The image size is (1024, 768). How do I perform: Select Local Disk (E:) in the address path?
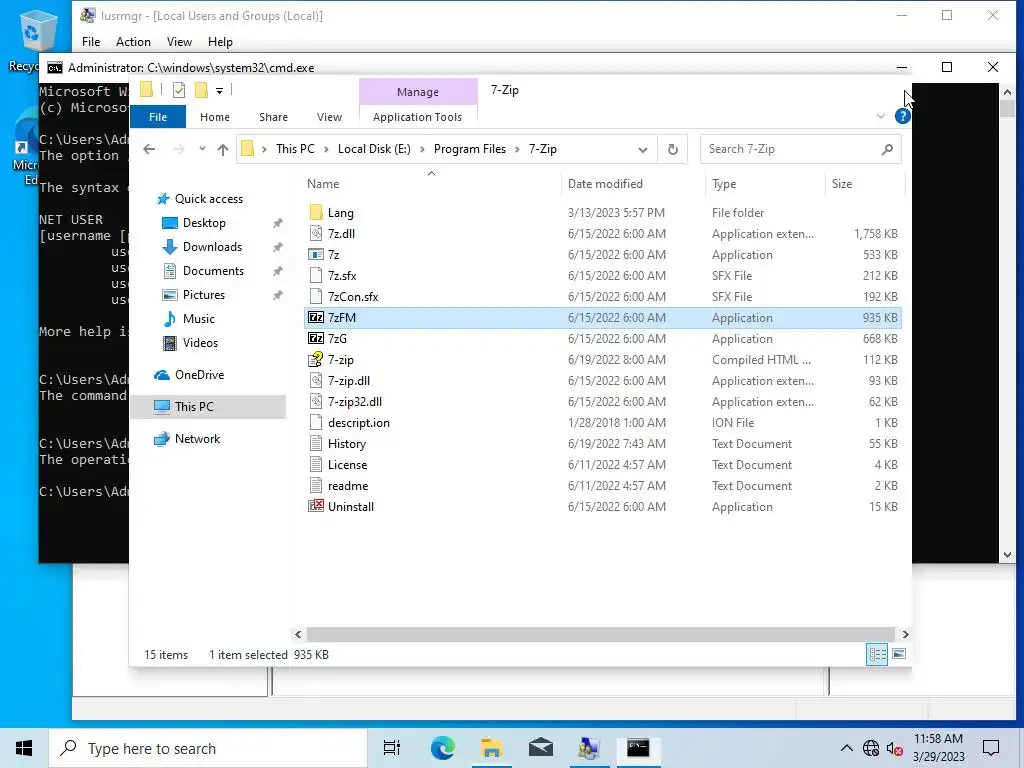[374, 150]
